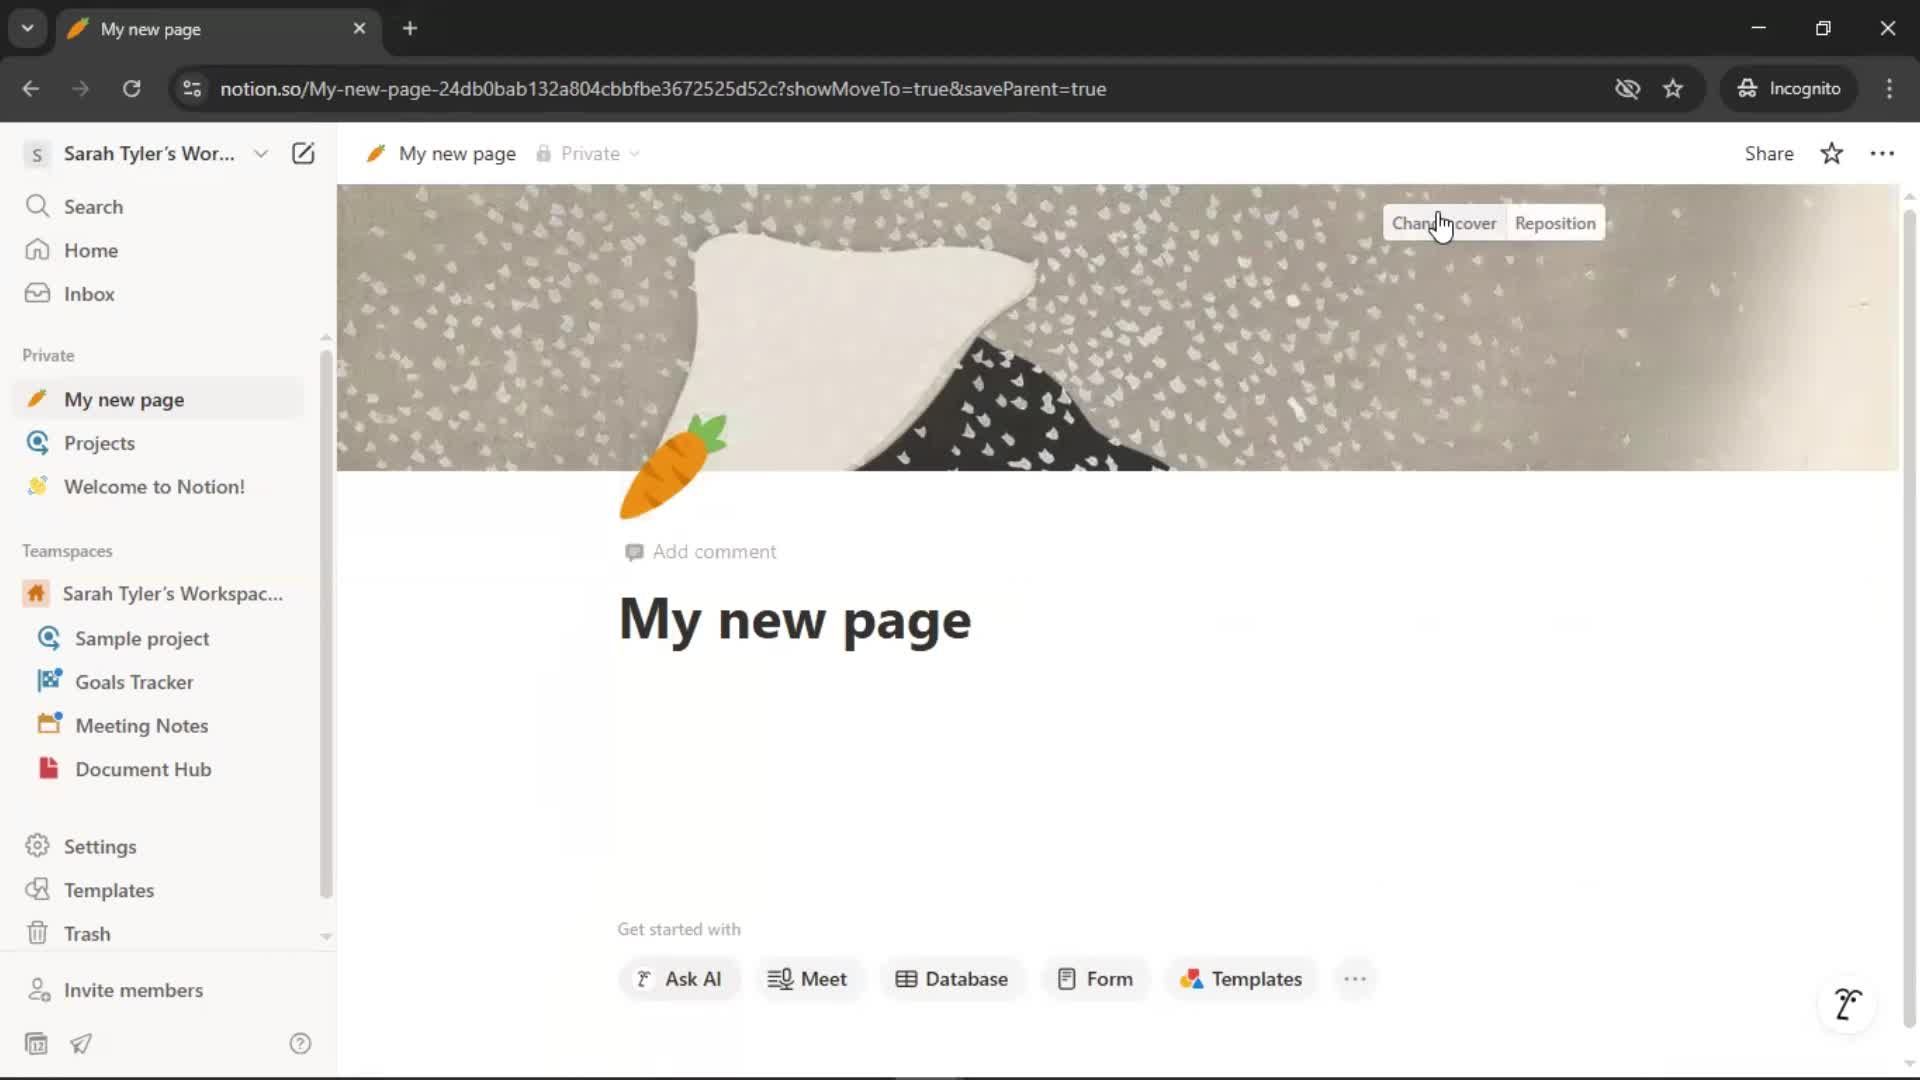Expand the workspace switcher chevron

pyautogui.click(x=261, y=153)
